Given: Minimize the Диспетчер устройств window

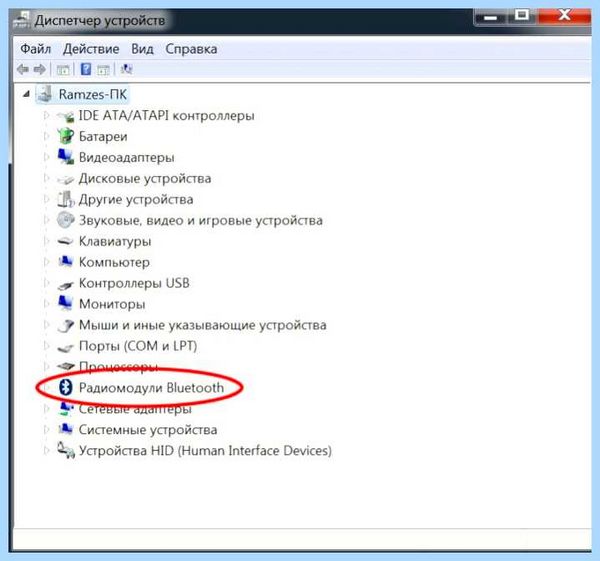Looking at the screenshot, I should tap(491, 17).
